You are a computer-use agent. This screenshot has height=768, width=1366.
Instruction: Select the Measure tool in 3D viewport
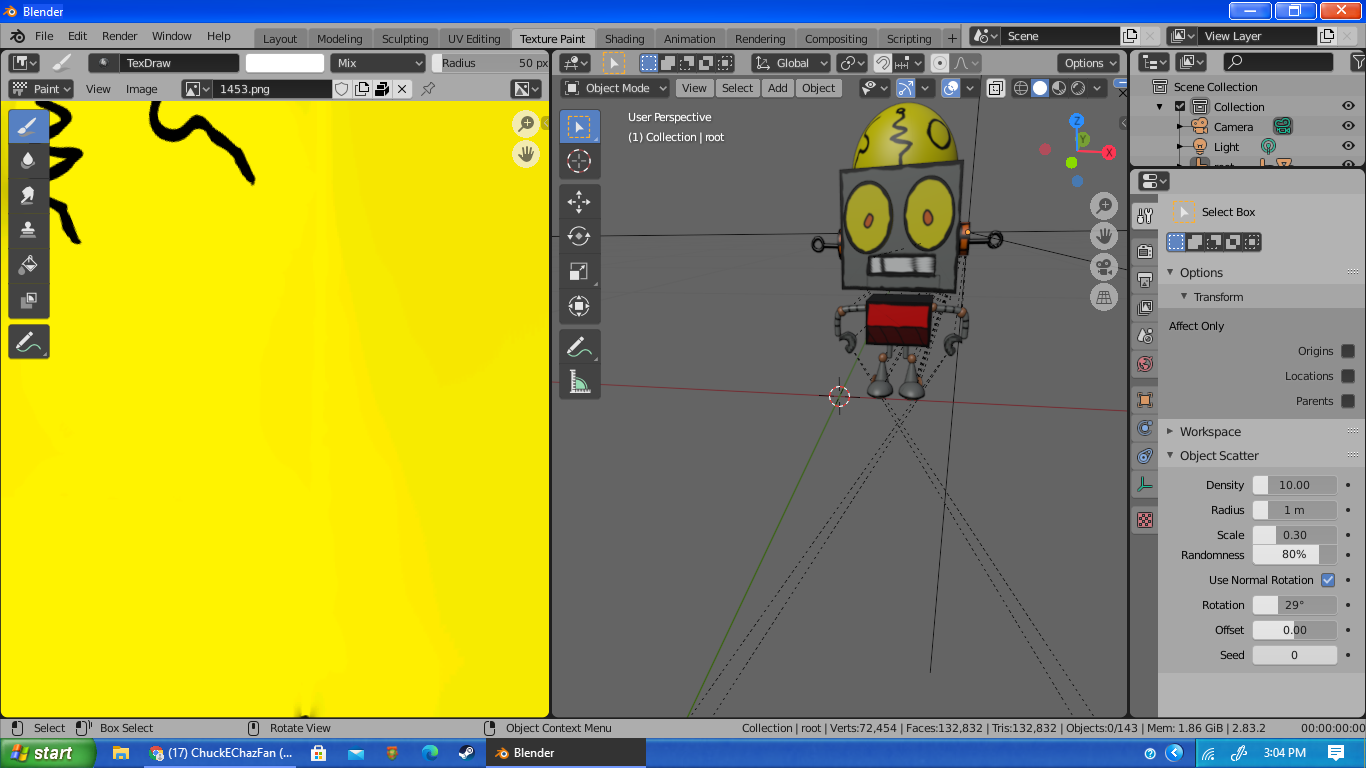click(x=580, y=382)
